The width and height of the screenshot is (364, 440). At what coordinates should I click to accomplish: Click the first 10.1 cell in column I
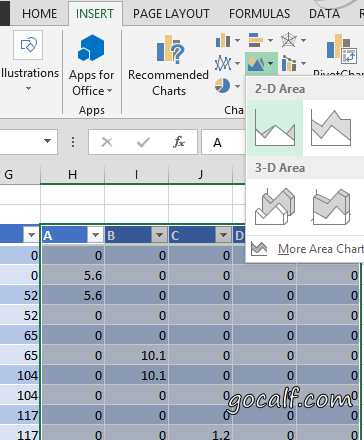137,356
